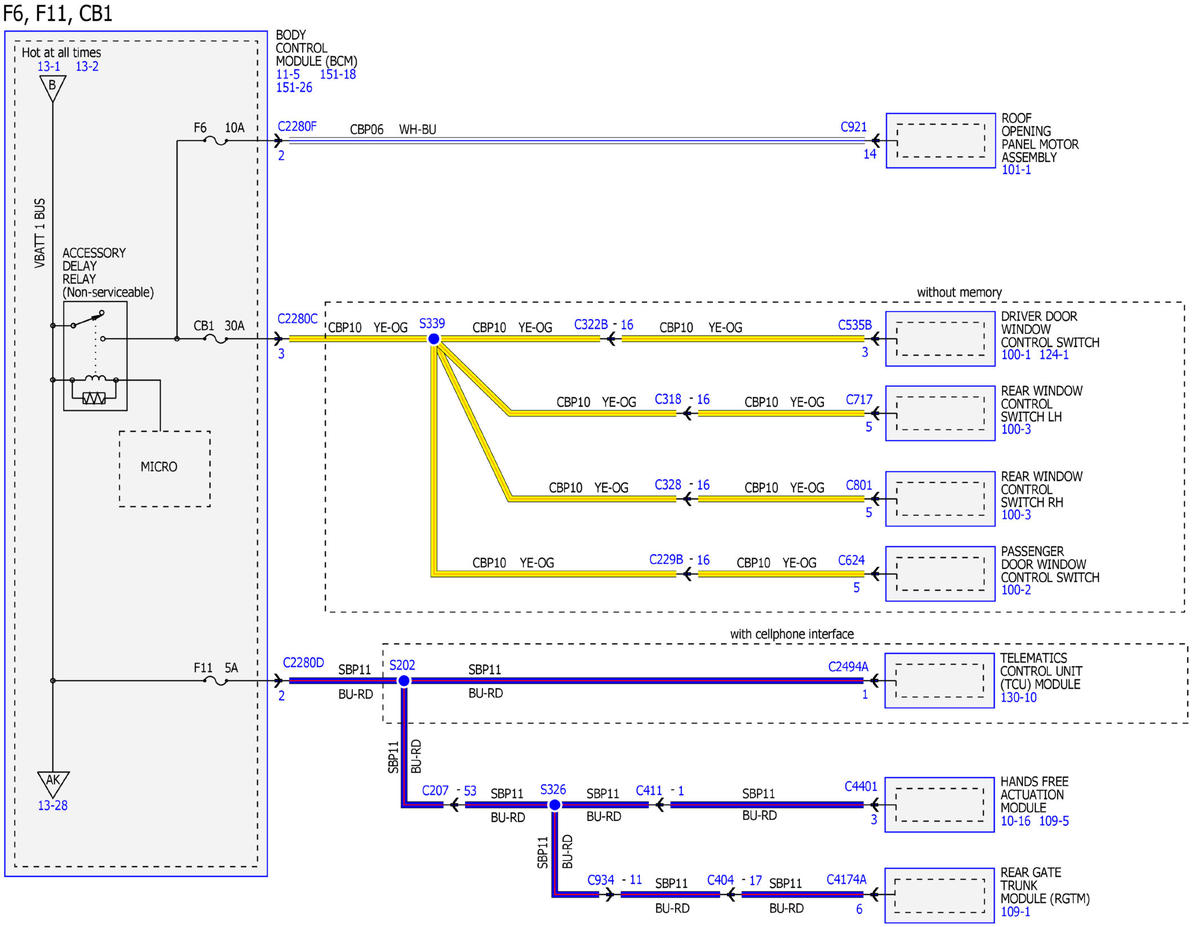Select connector C535B at driver door switch
Image resolution: width=1200 pixels, height=927 pixels.
tap(855, 325)
